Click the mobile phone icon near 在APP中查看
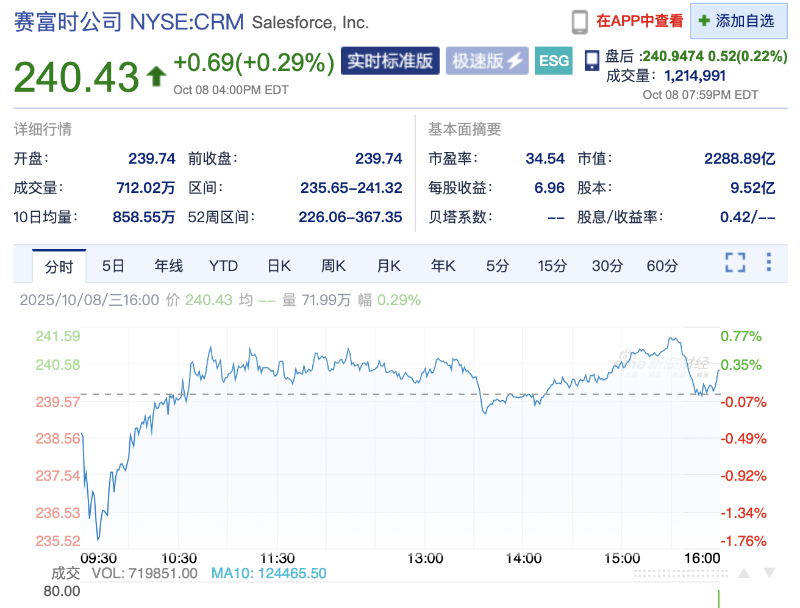800x608 pixels. coord(580,21)
